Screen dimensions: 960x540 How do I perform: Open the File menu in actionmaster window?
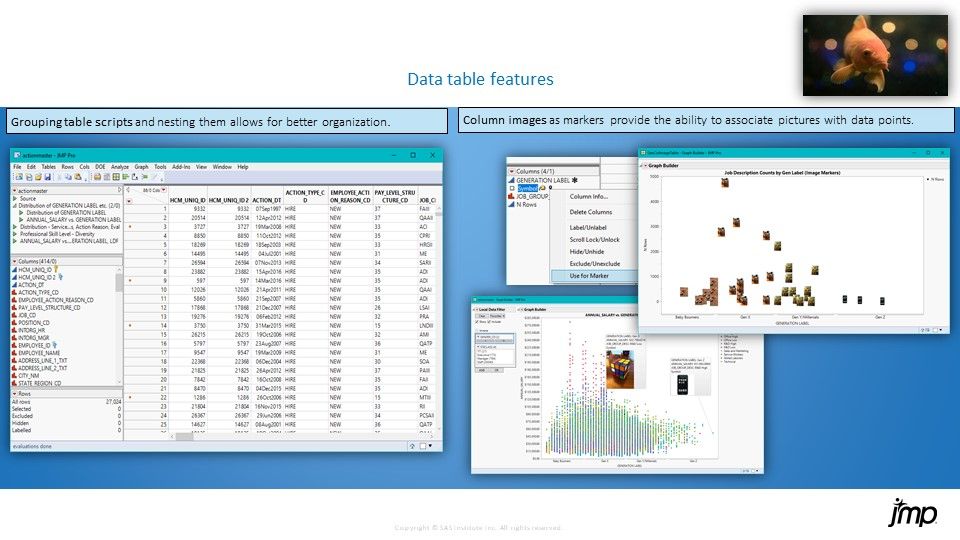click(x=17, y=167)
